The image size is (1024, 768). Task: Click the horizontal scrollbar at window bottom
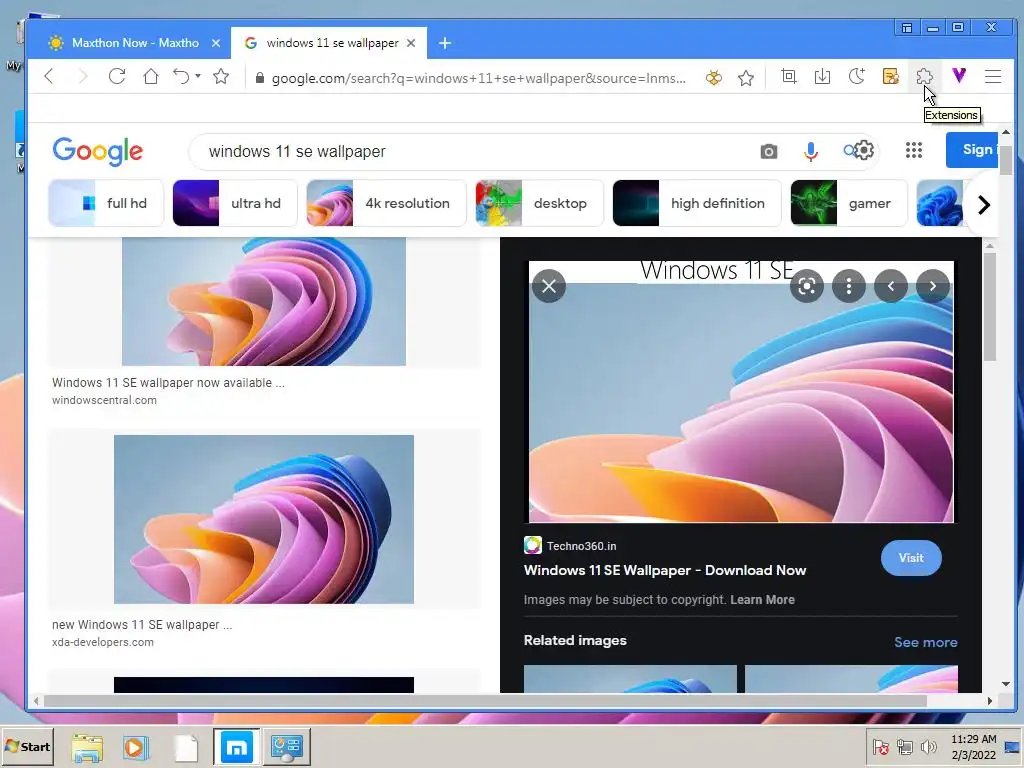(485, 701)
